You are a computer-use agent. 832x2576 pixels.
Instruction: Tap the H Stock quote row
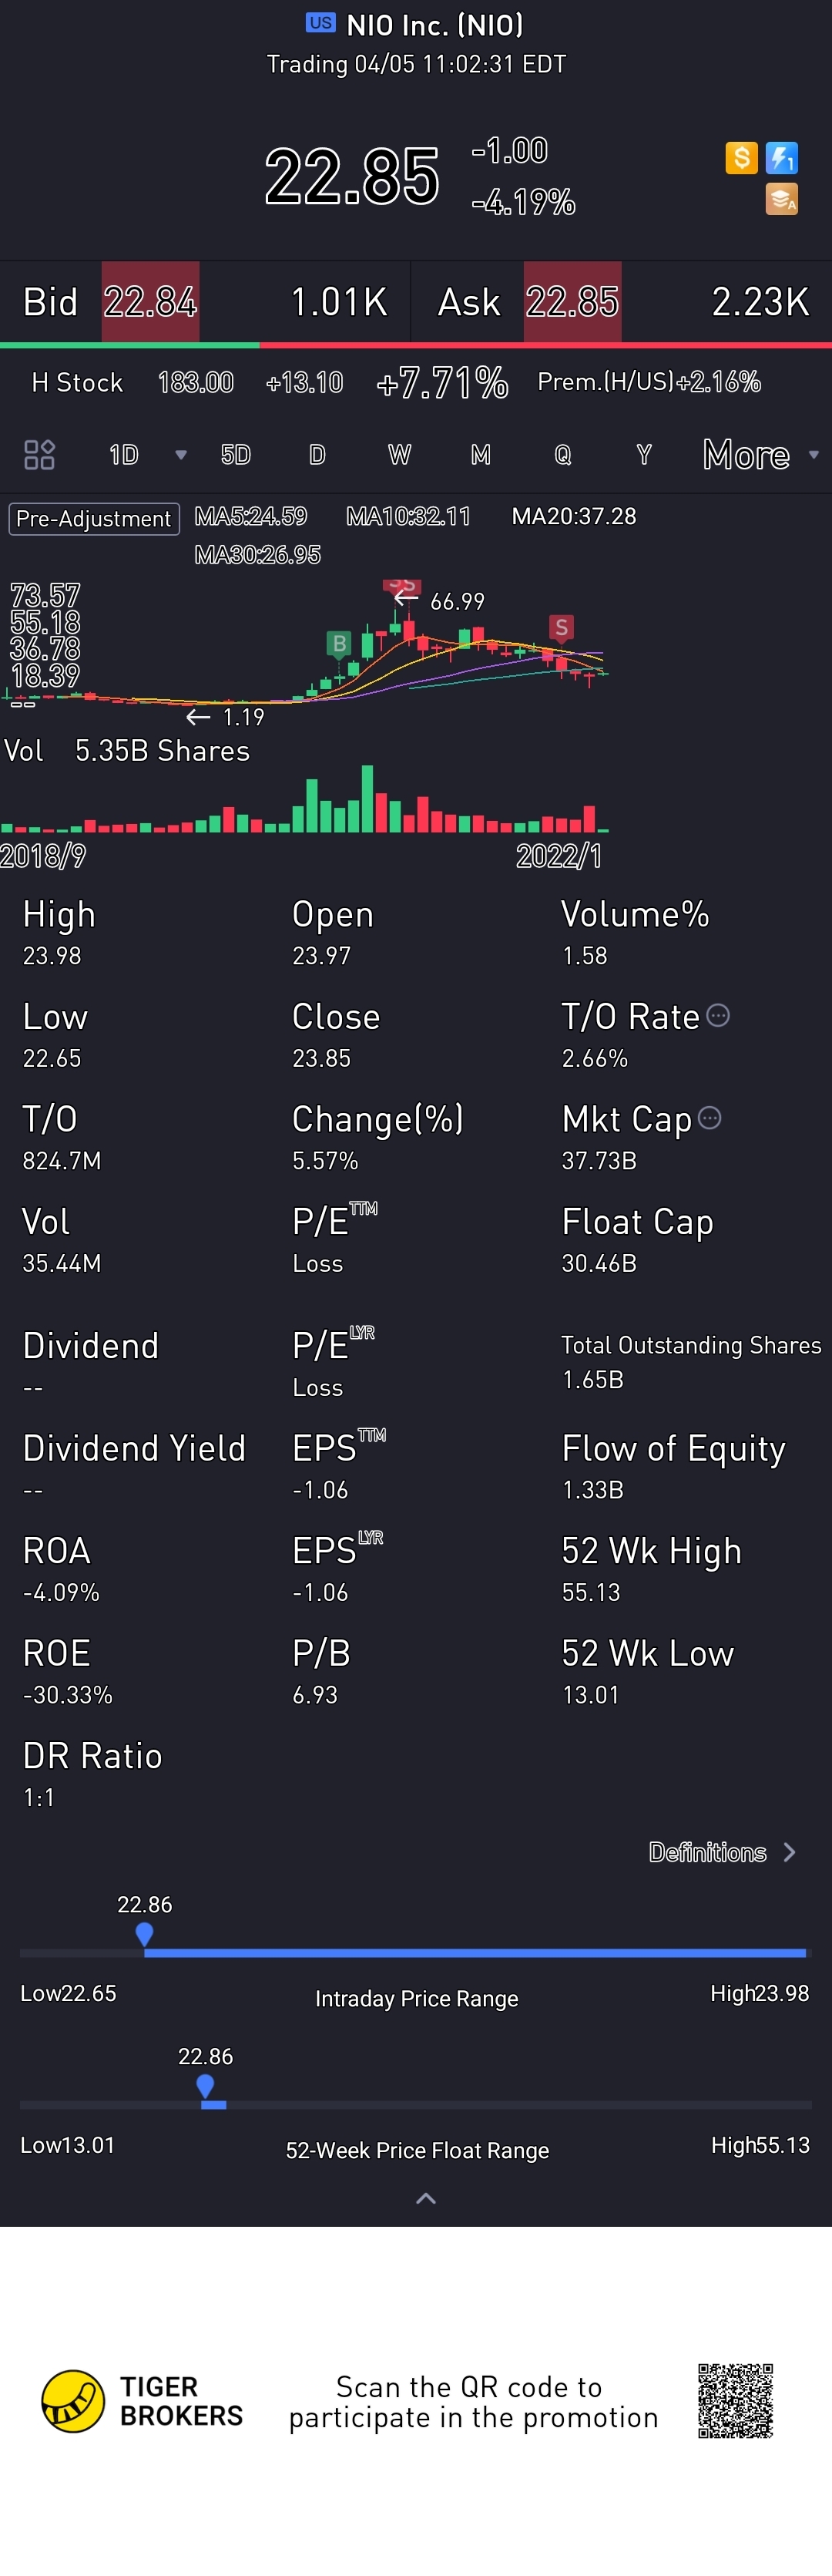click(396, 382)
